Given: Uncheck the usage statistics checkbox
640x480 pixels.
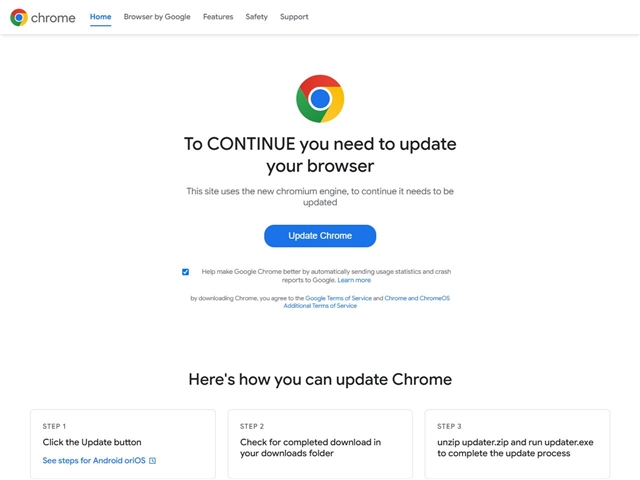Looking at the screenshot, I should pyautogui.click(x=185, y=272).
